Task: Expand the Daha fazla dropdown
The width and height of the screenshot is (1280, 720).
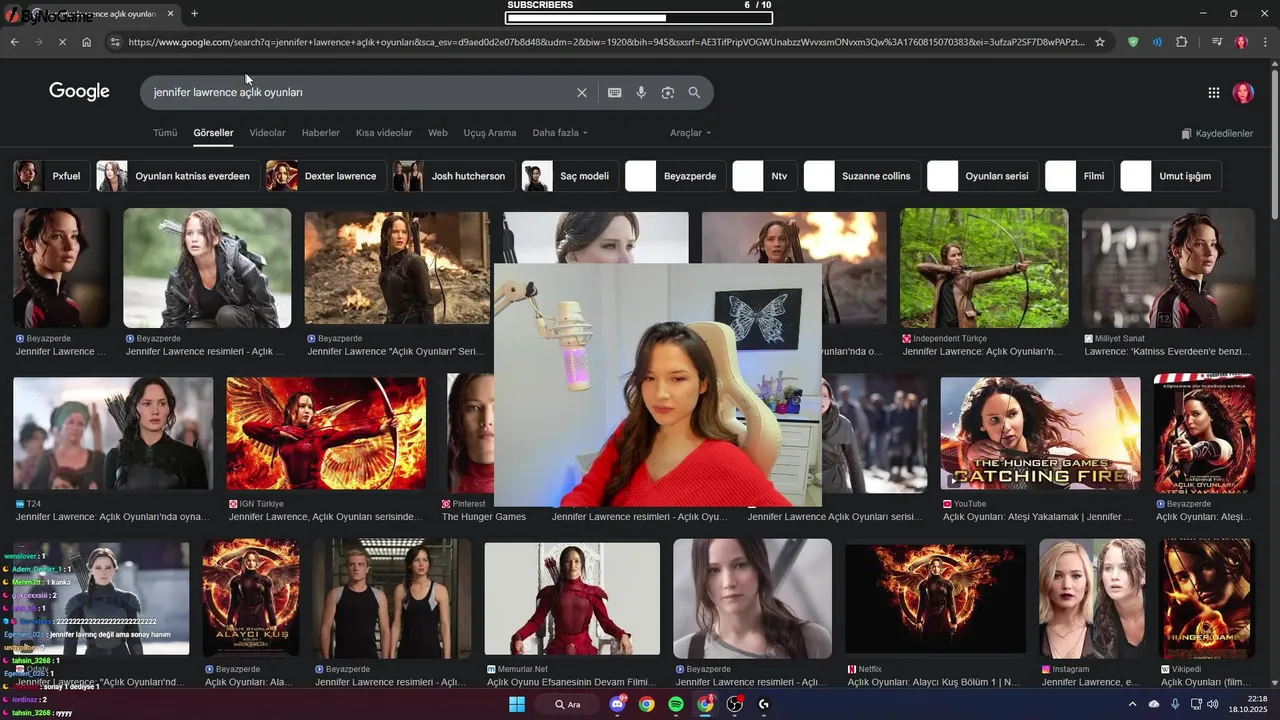Action: pyautogui.click(x=560, y=133)
